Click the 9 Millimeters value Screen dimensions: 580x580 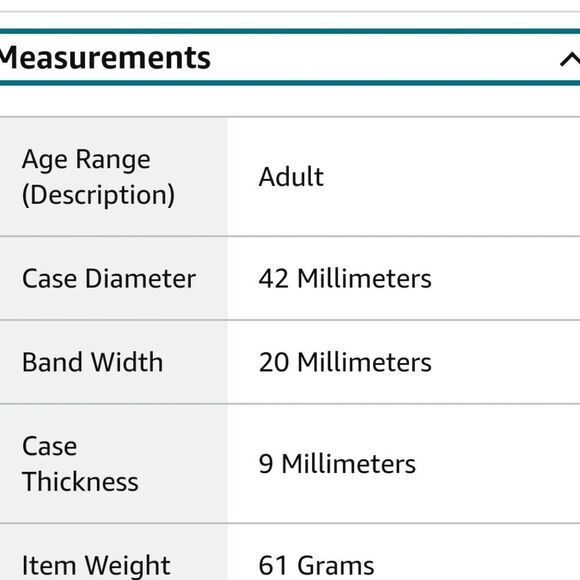click(x=337, y=464)
